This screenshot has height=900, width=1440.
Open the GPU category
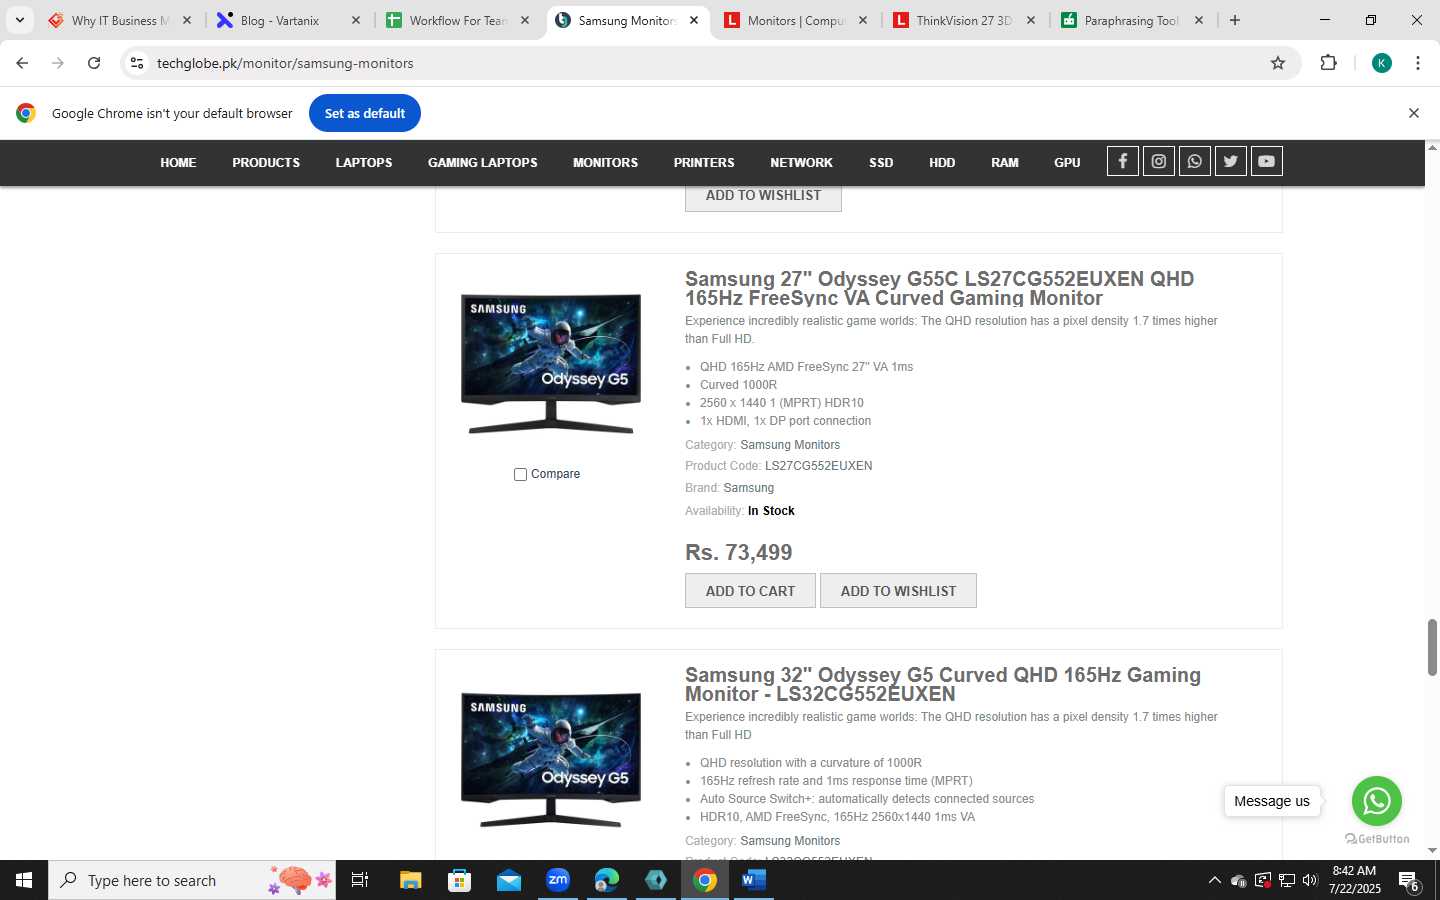click(x=1067, y=162)
